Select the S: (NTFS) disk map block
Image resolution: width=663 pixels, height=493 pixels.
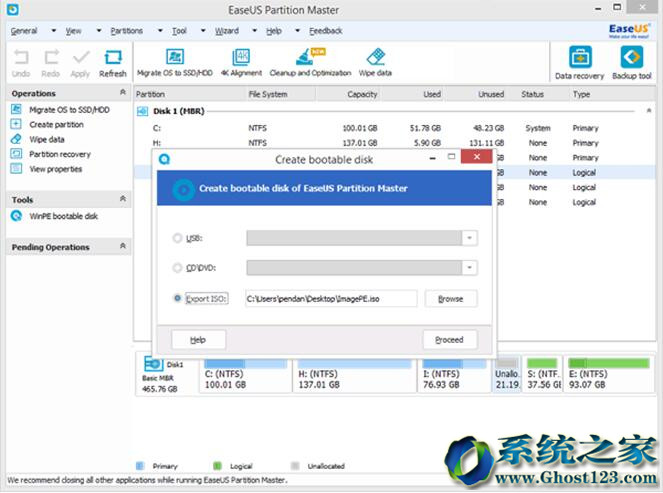tap(543, 375)
